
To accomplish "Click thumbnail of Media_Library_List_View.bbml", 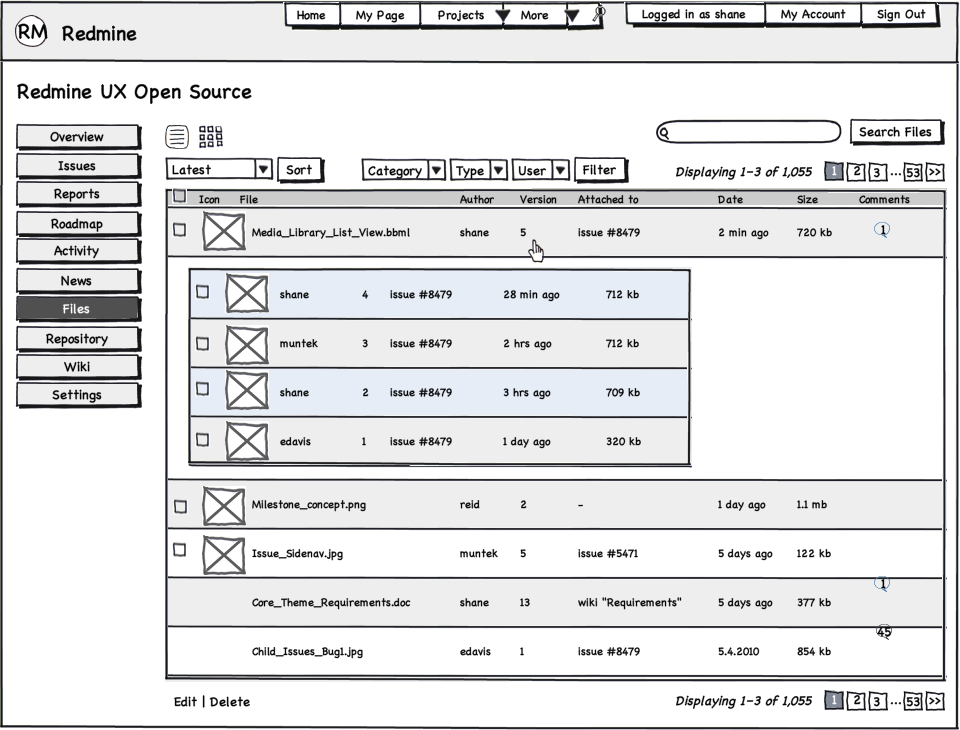I will pyautogui.click(x=223, y=231).
